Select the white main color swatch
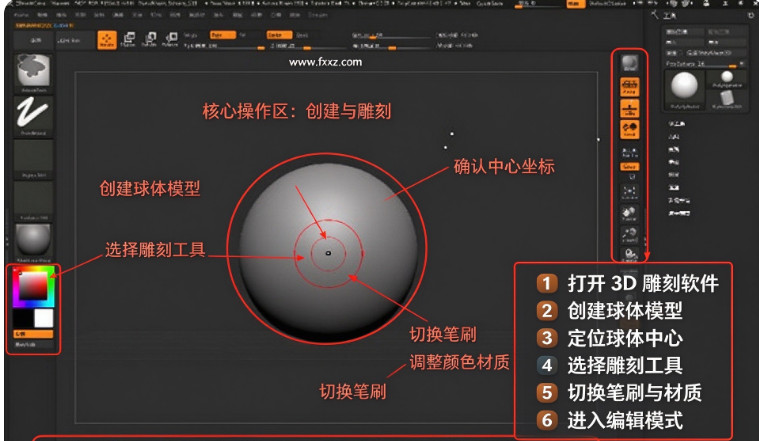759x441 pixels. 44,318
